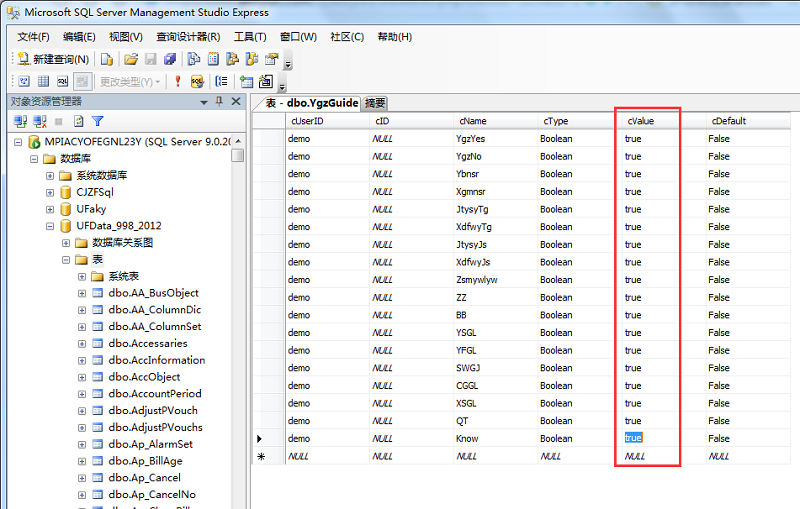Image resolution: width=800 pixels, height=509 pixels.
Task: Show the diagram pane icon
Action: [24, 81]
